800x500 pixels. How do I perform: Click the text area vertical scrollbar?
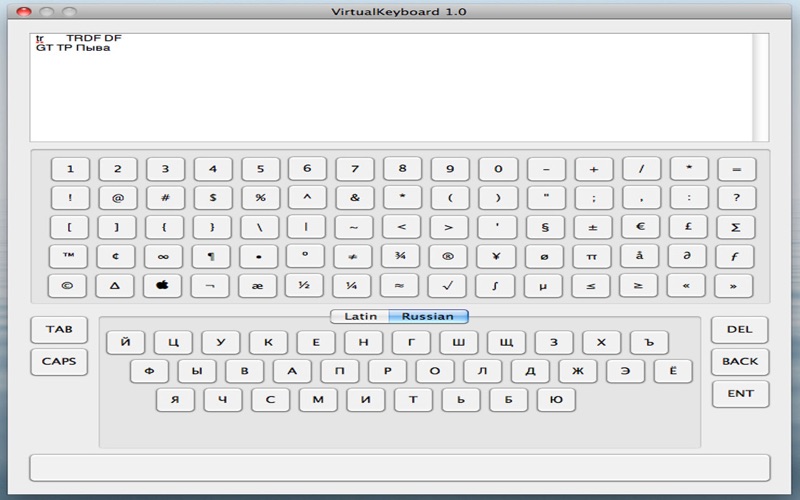pos(761,87)
